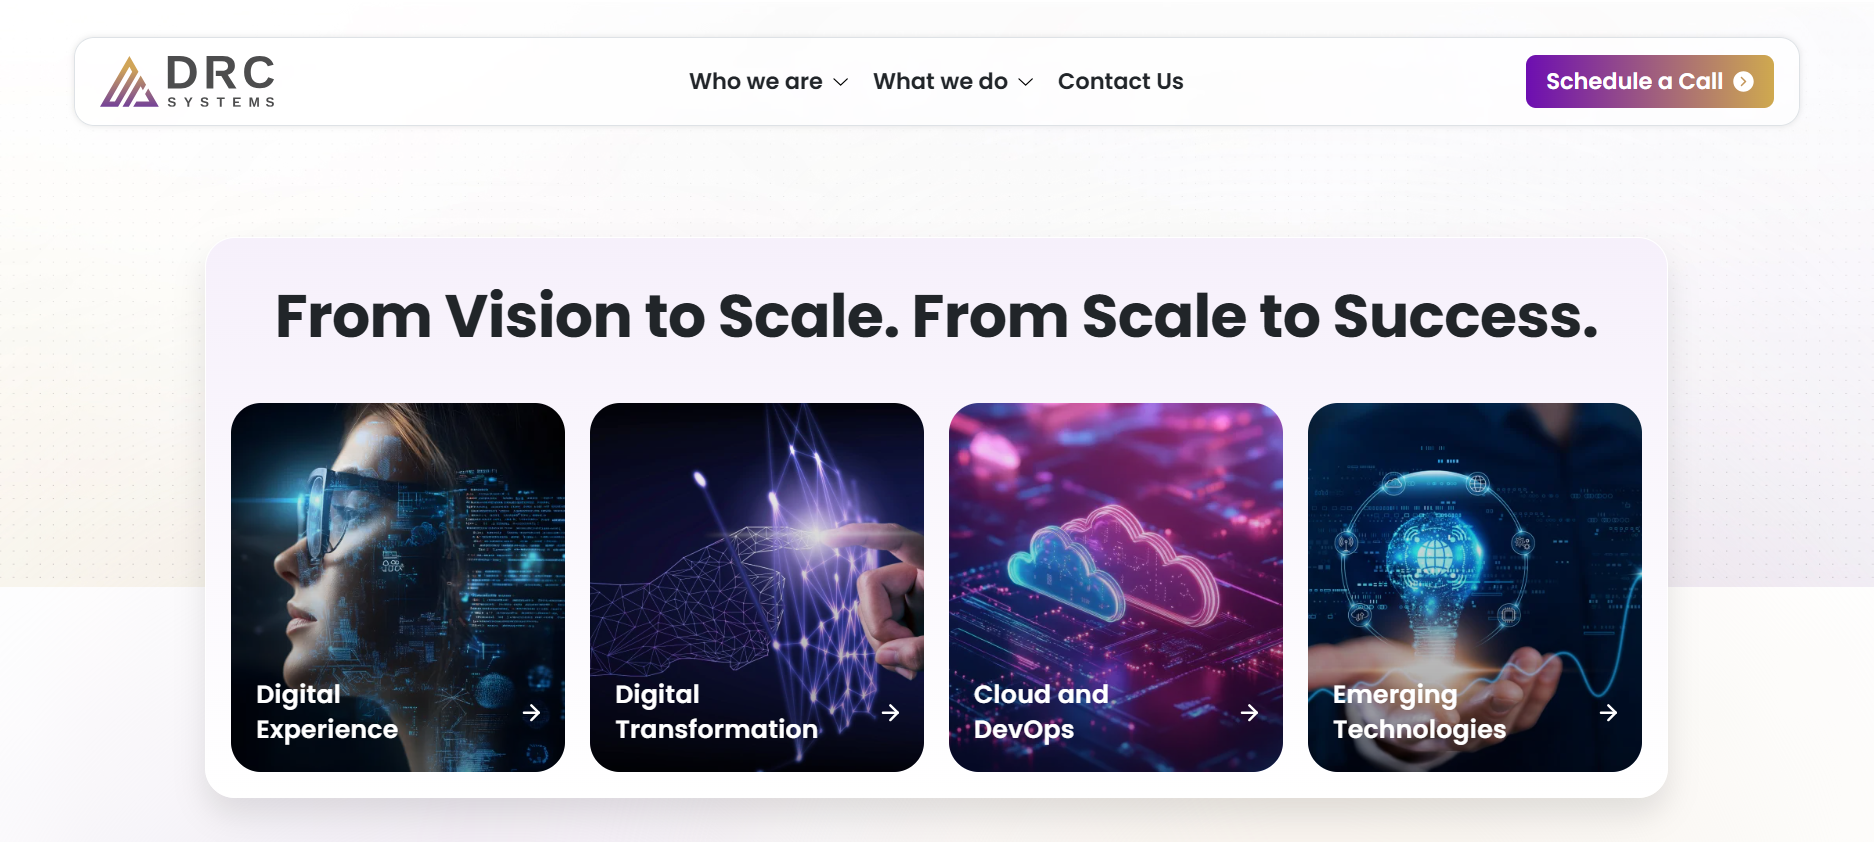Go to the Contact Us page
Screen dimensions: 1874x842
[x=1120, y=81]
